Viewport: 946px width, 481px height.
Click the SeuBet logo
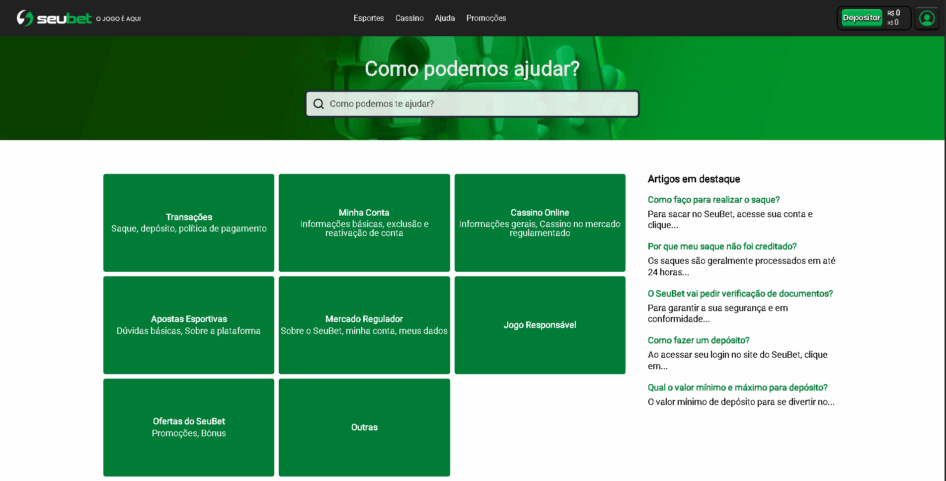pos(54,18)
